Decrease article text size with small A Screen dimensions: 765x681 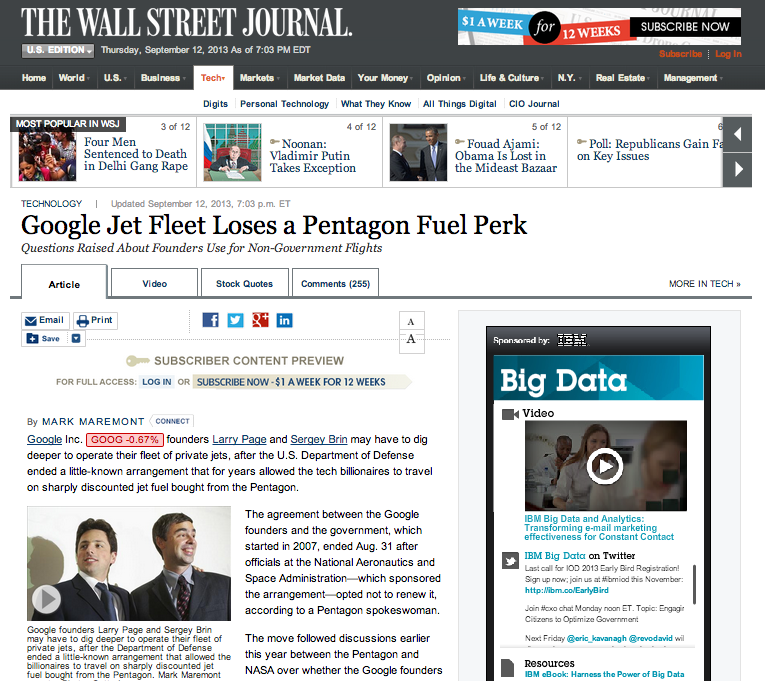tap(410, 321)
